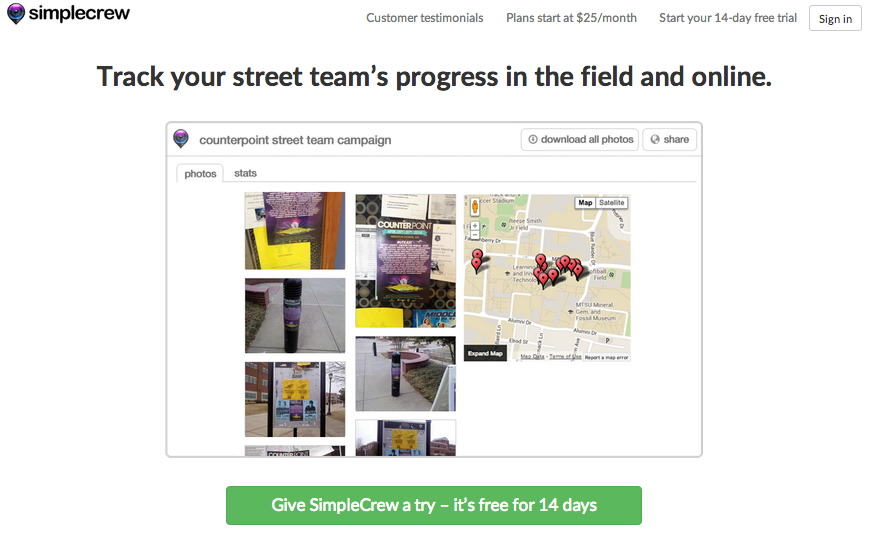Click the download all photos button
The image size is (875, 539).
580,139
